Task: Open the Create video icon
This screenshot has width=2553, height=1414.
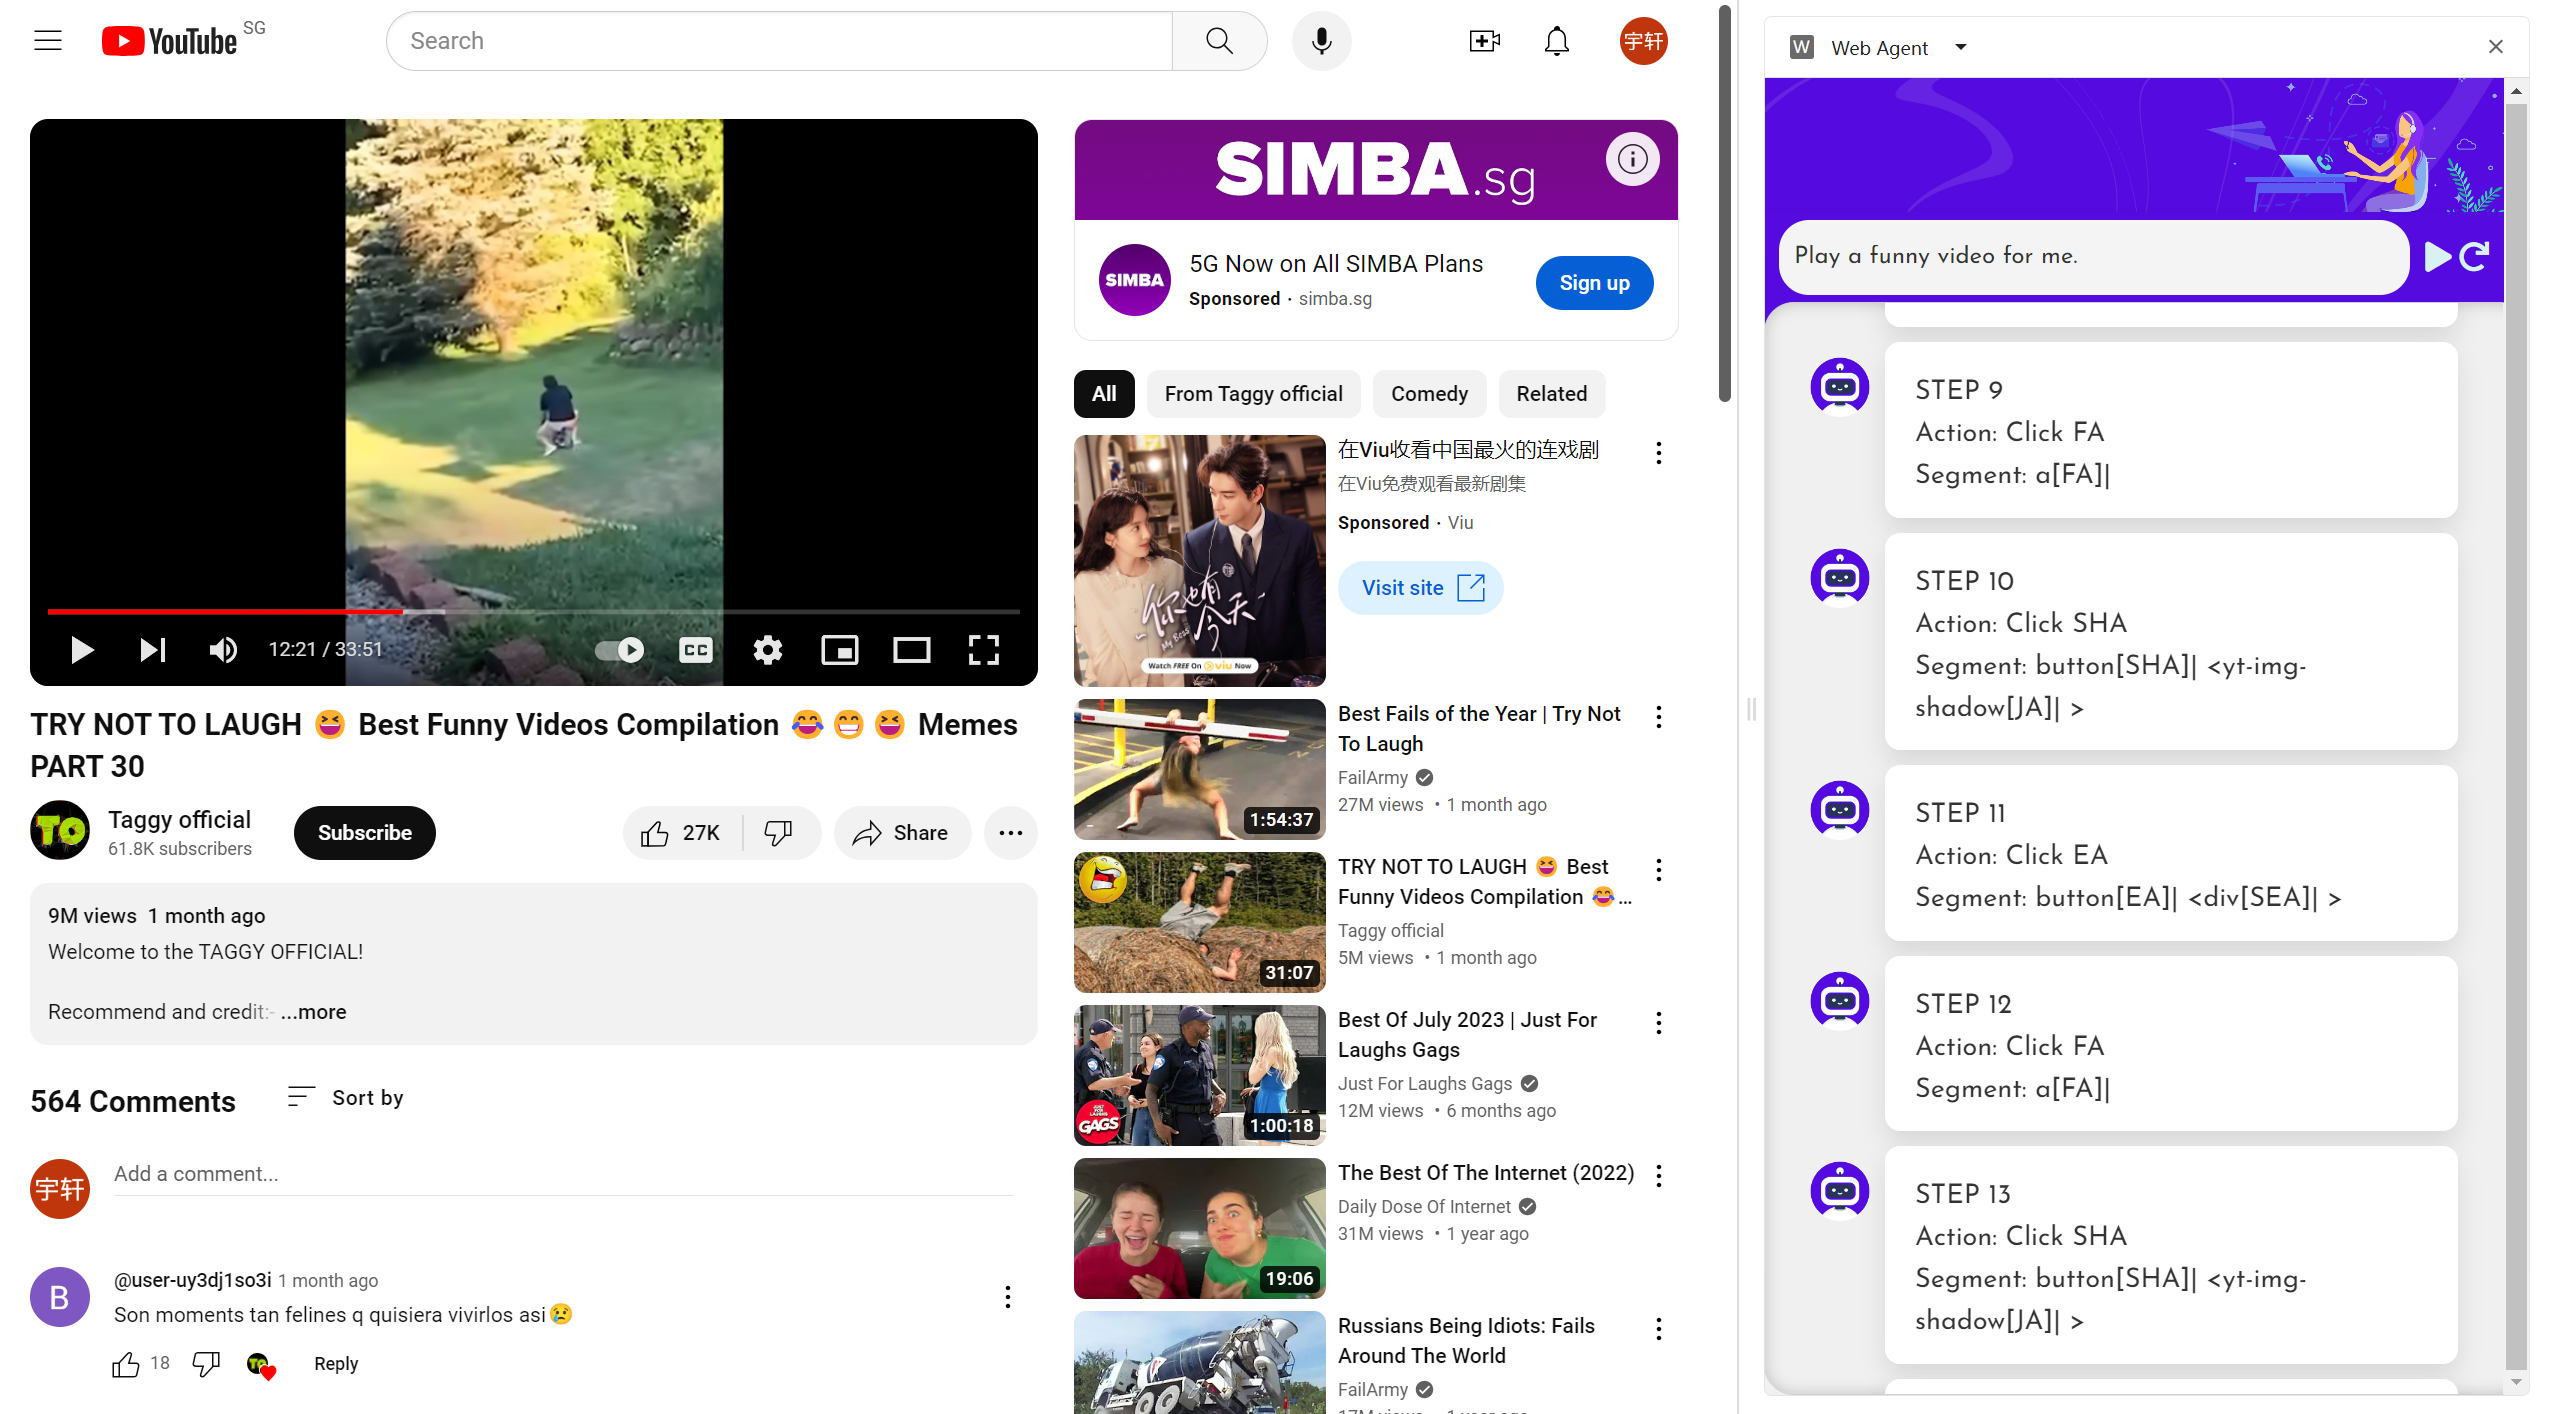Action: tap(1485, 41)
